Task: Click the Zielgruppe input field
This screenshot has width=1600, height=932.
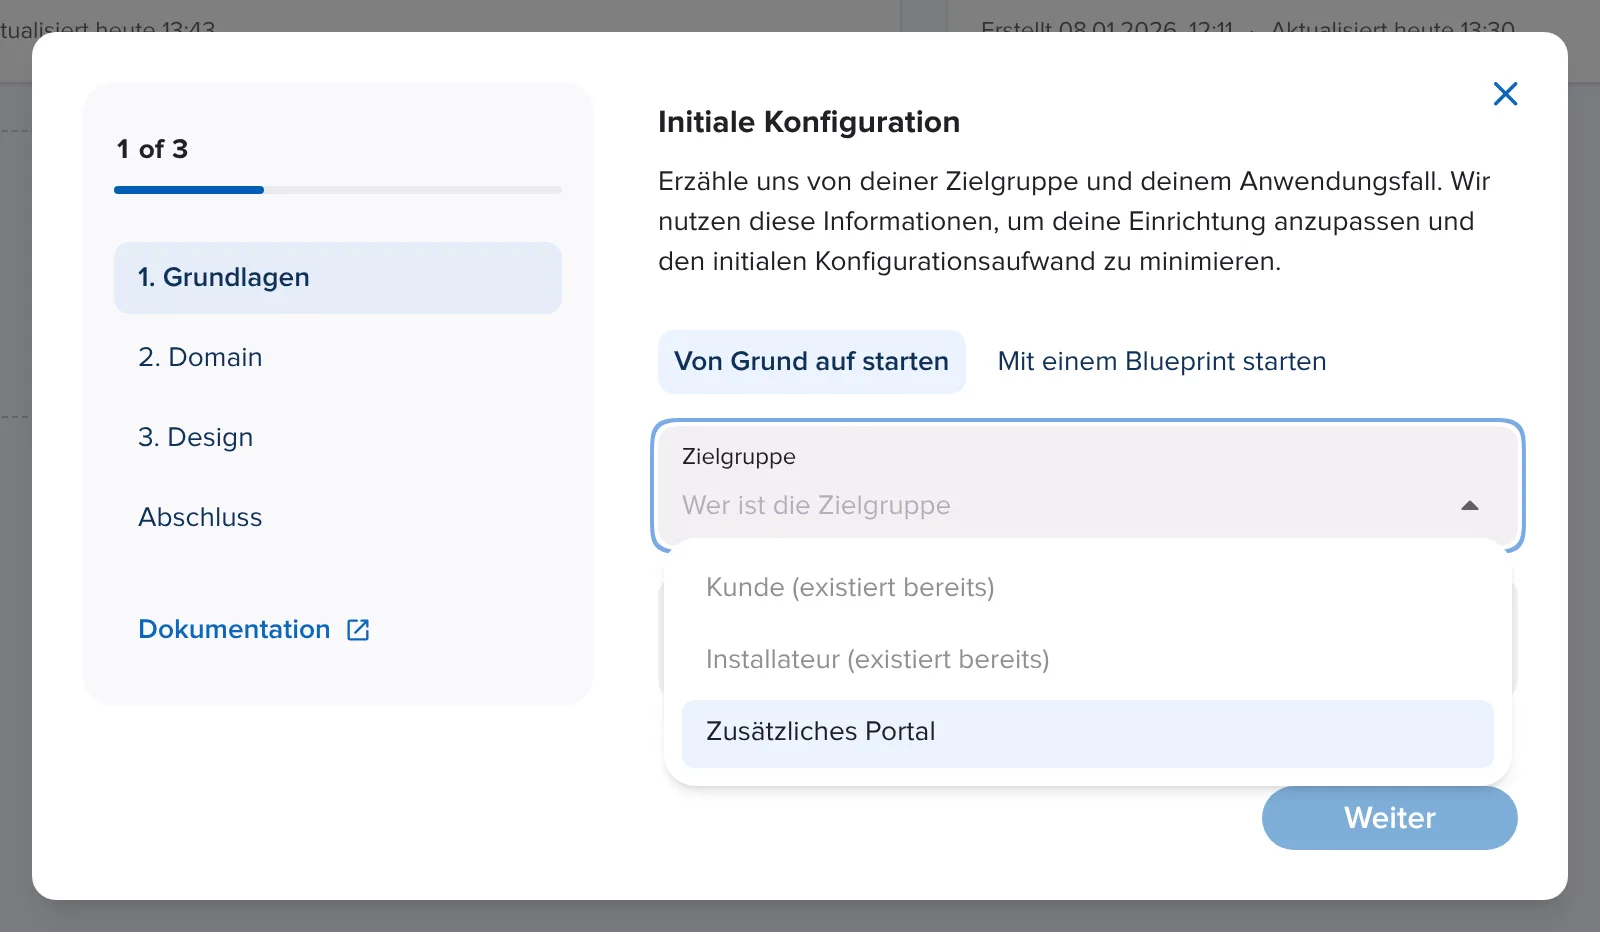Action: tap(1088, 486)
